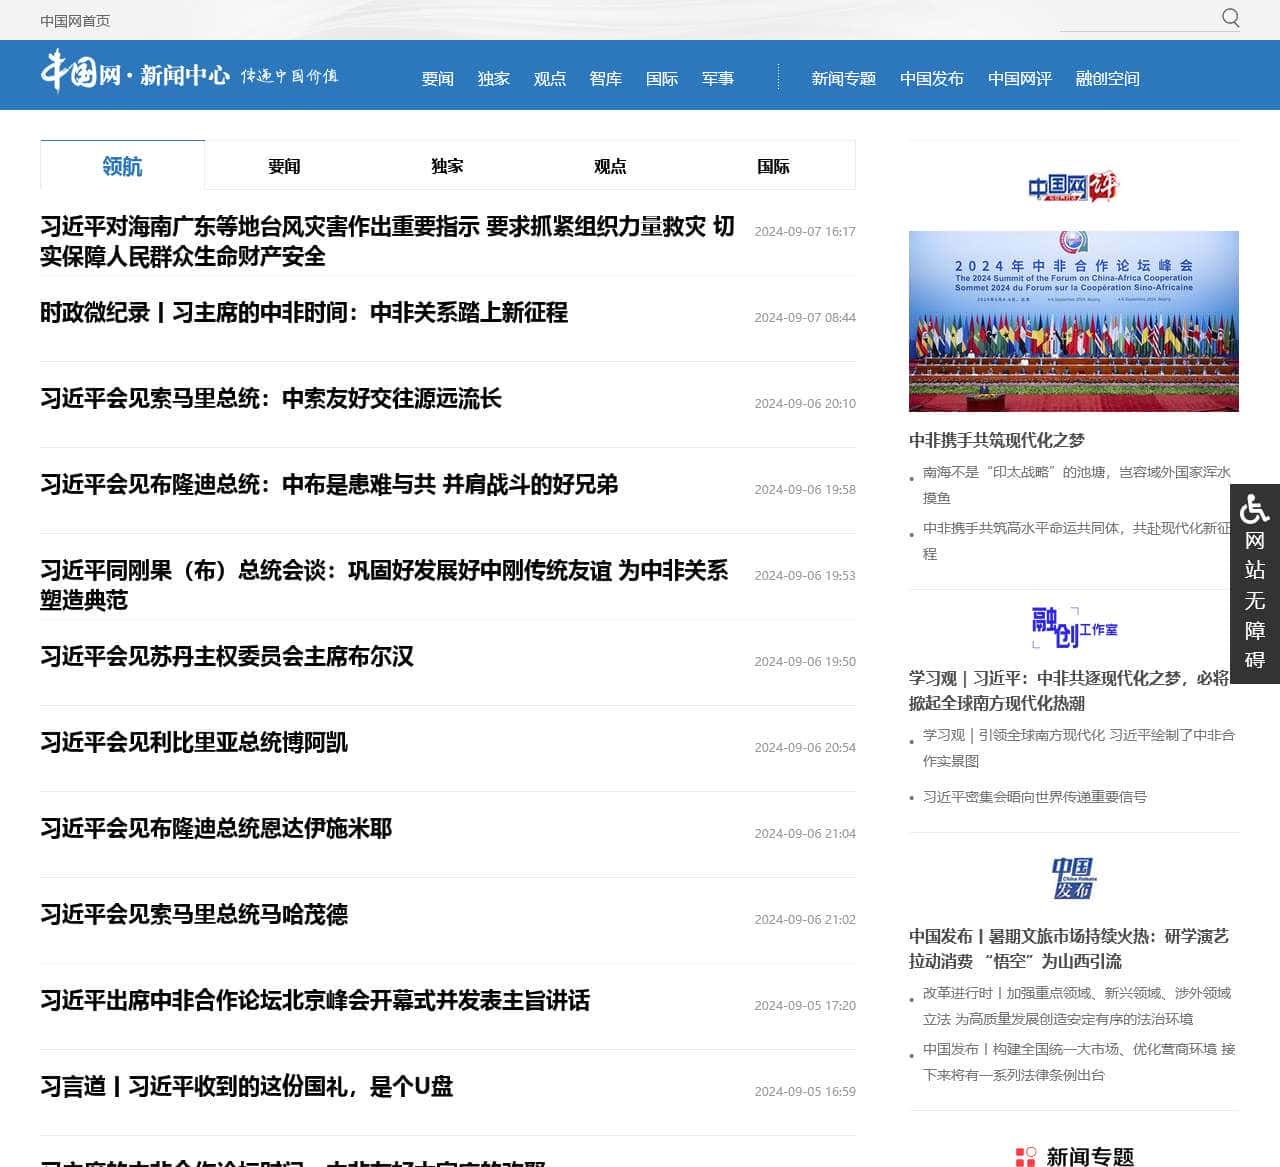Open 习近平会见布隆迪总统：中布是患难与共 article
The height and width of the screenshot is (1167, 1280).
coord(329,485)
